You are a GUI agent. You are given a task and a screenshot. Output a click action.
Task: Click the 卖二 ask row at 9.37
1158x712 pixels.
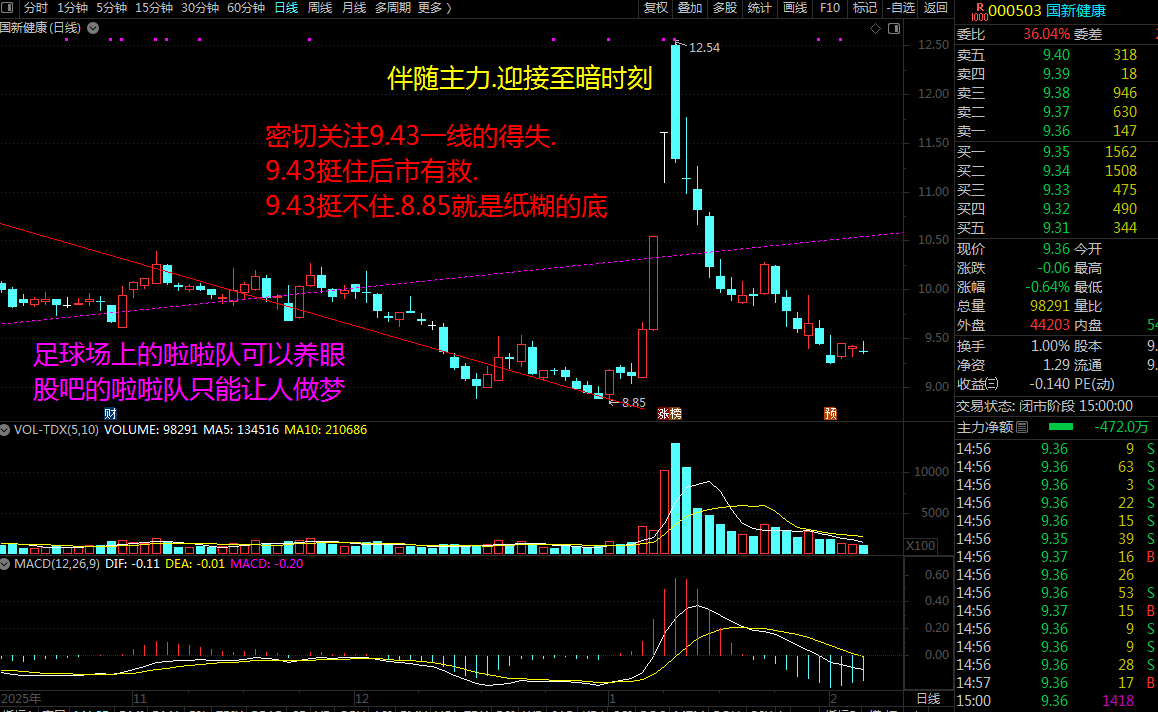click(x=1056, y=112)
